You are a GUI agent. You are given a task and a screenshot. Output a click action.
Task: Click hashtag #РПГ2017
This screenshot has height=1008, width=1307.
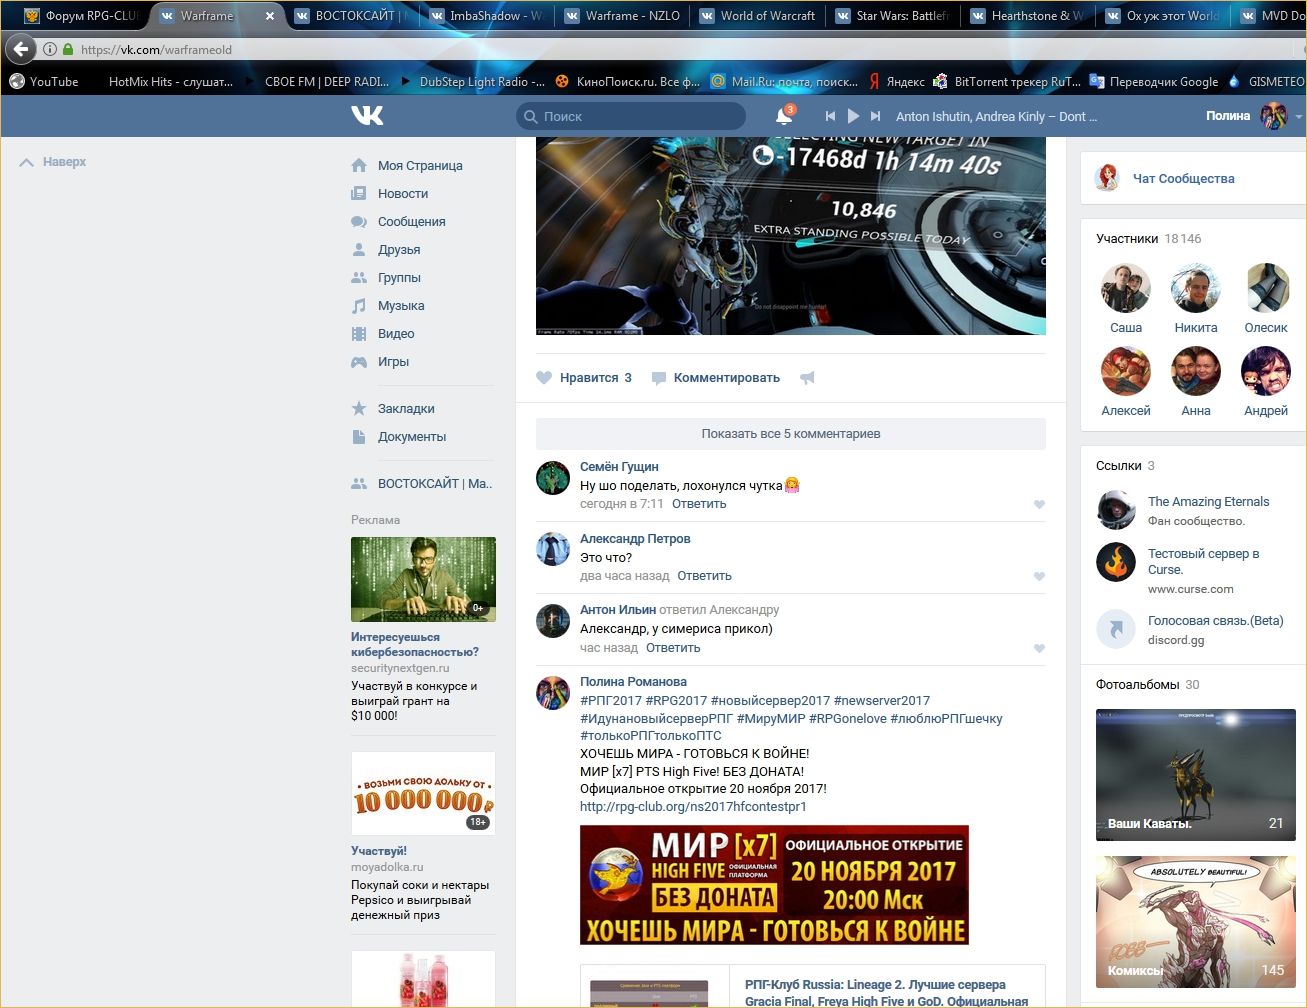point(611,701)
